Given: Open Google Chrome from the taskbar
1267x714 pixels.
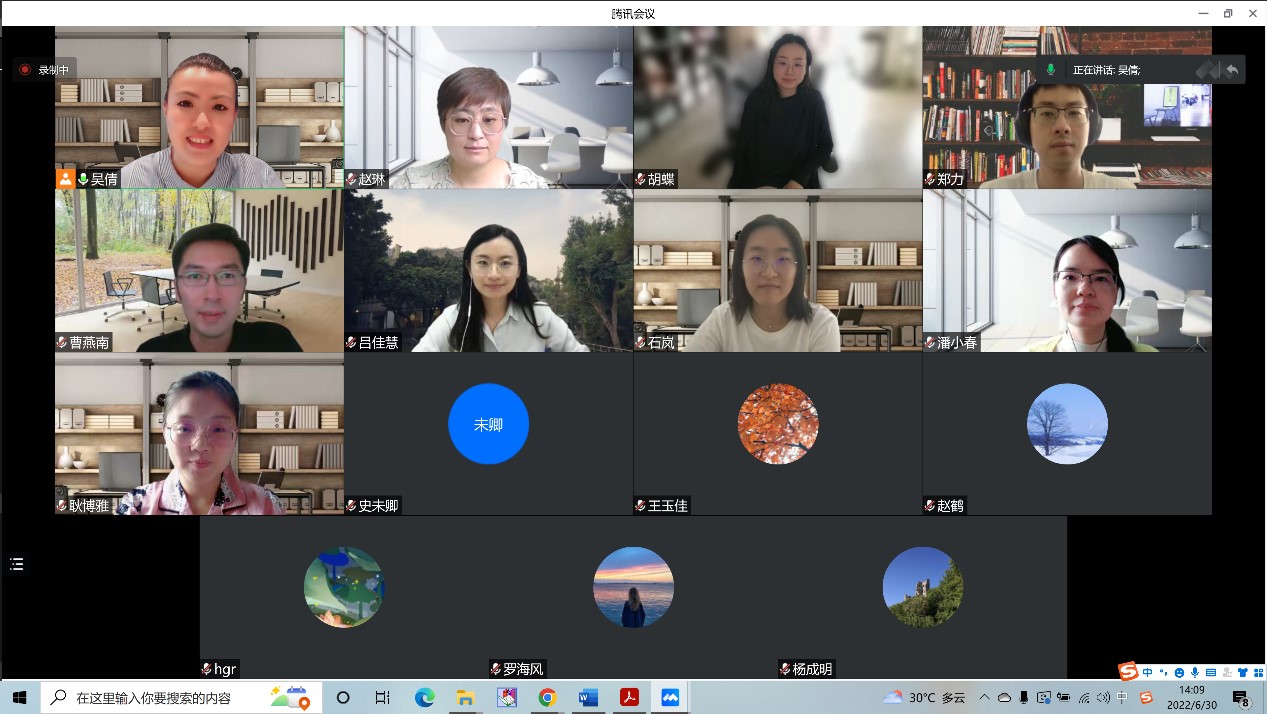Looking at the screenshot, I should coord(547,697).
